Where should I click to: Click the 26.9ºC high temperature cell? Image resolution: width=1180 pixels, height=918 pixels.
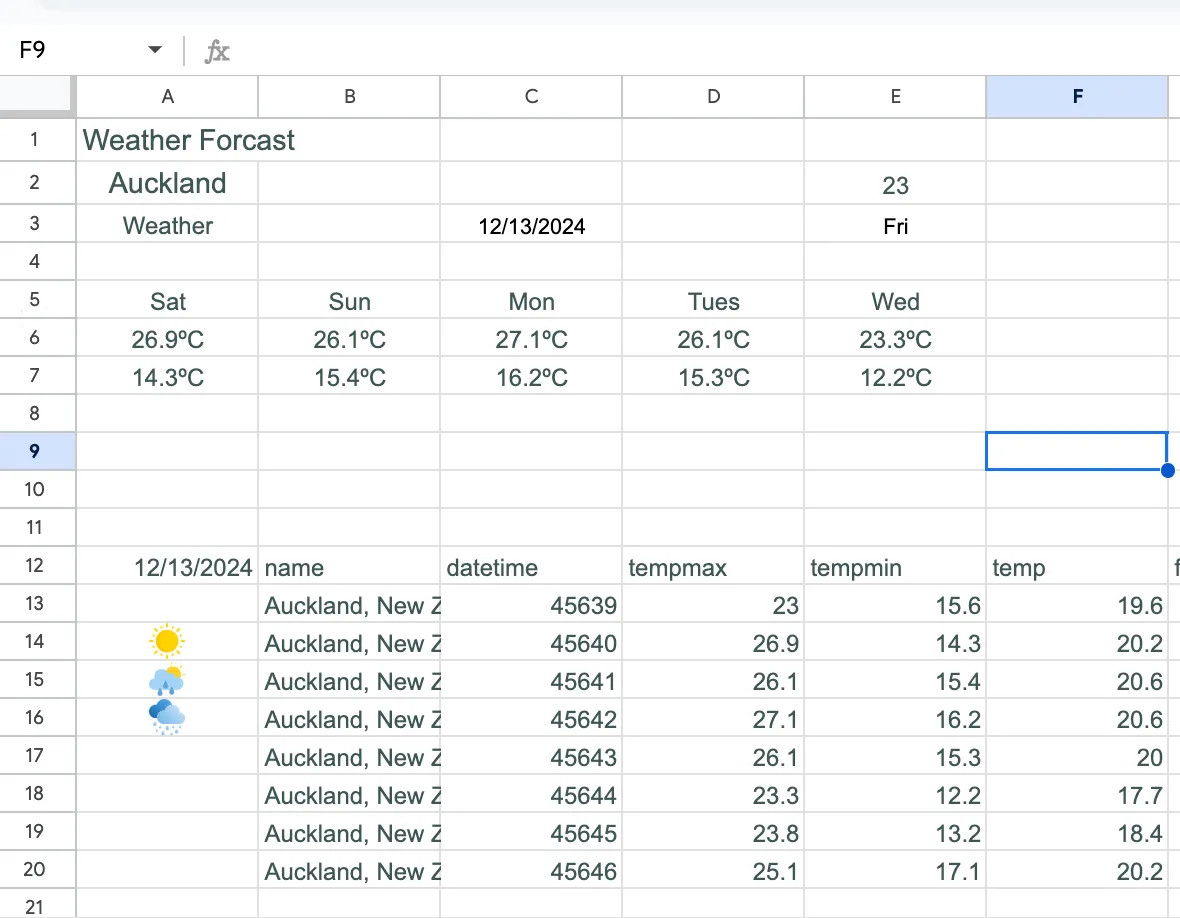(x=167, y=338)
